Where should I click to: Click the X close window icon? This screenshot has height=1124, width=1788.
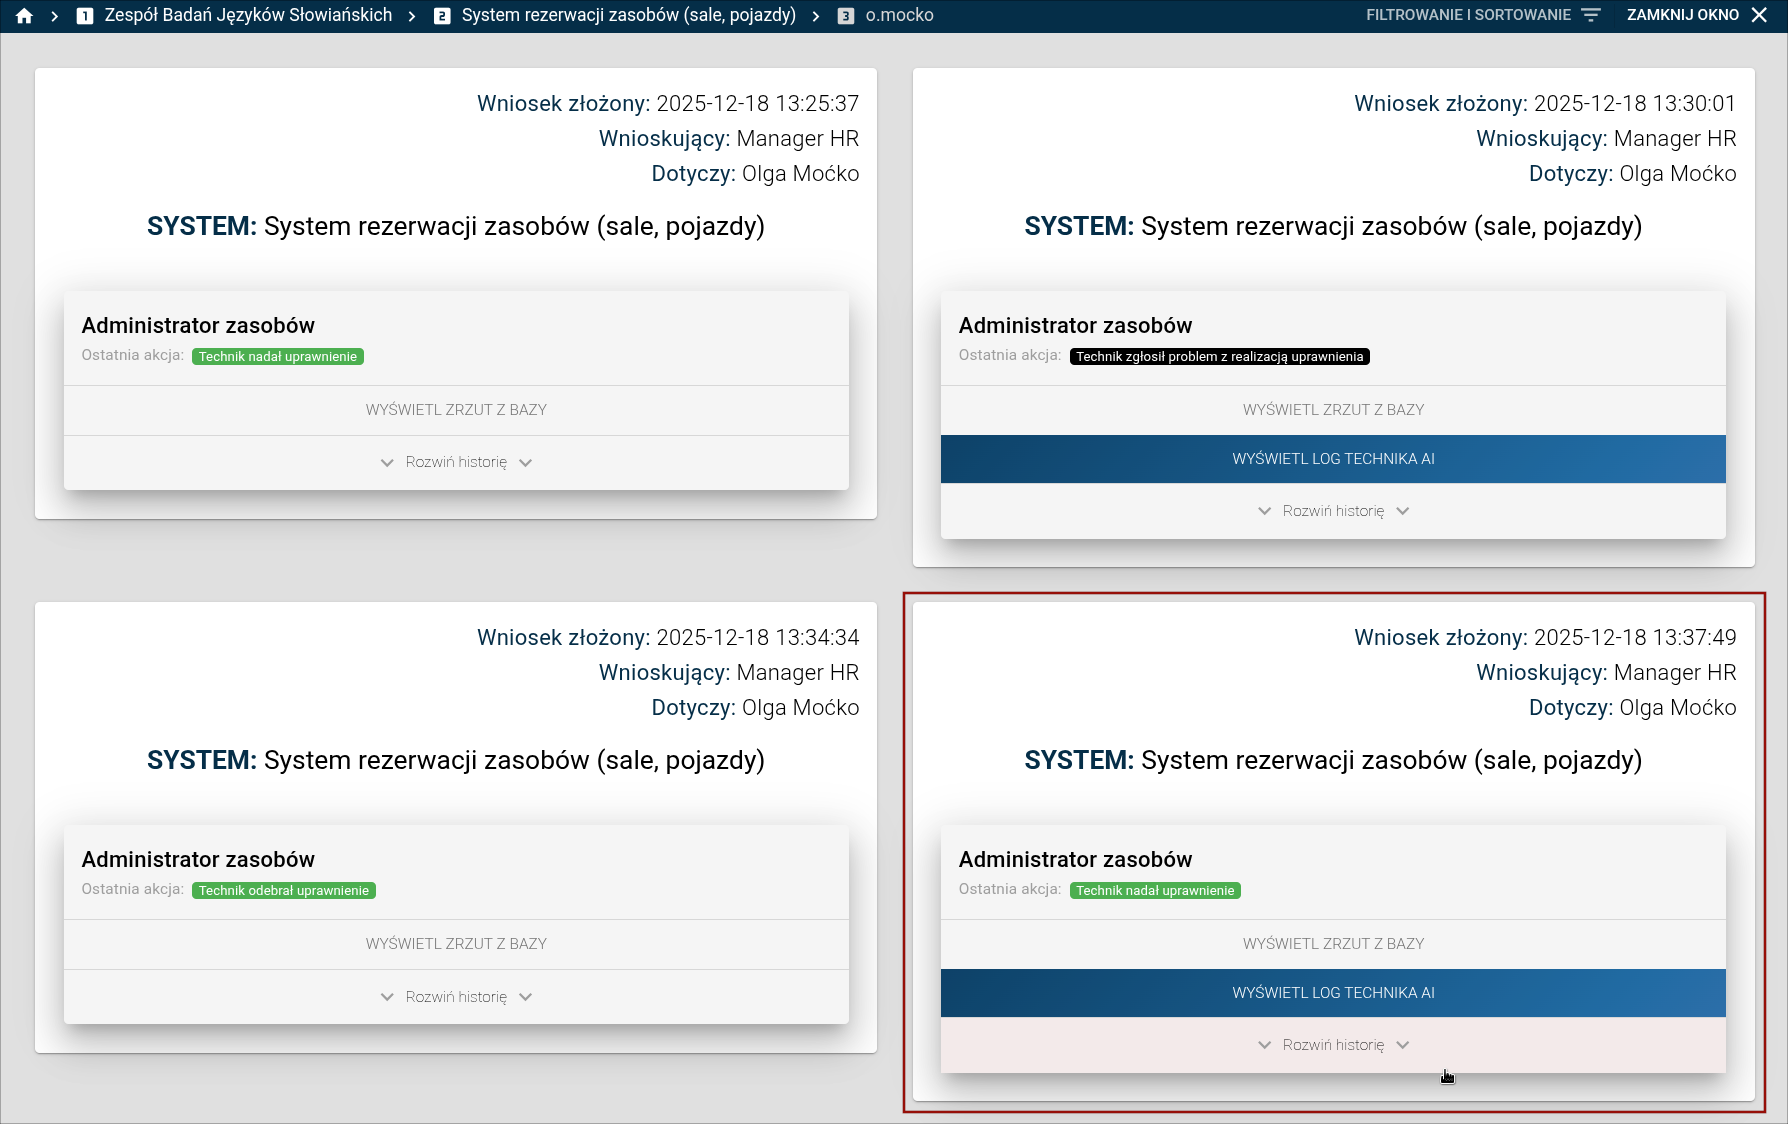pos(1760,15)
